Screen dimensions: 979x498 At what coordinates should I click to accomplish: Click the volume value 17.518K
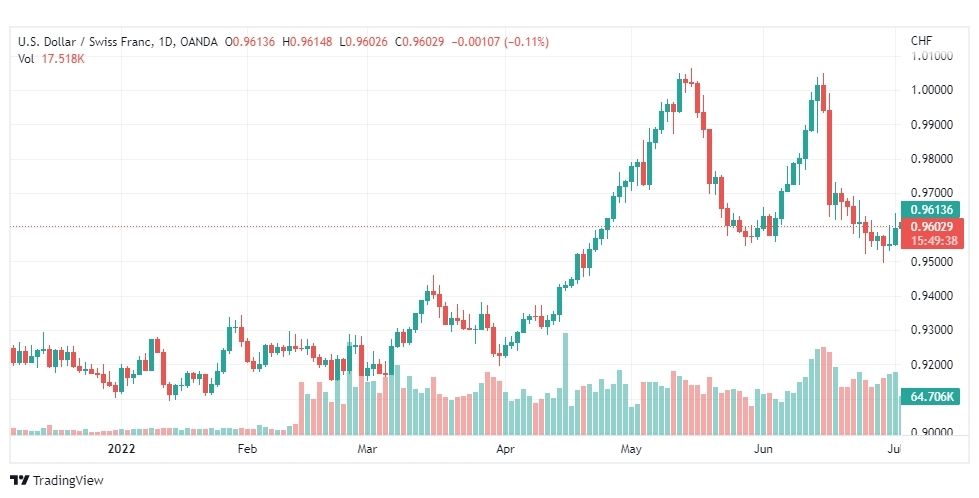(x=63, y=59)
